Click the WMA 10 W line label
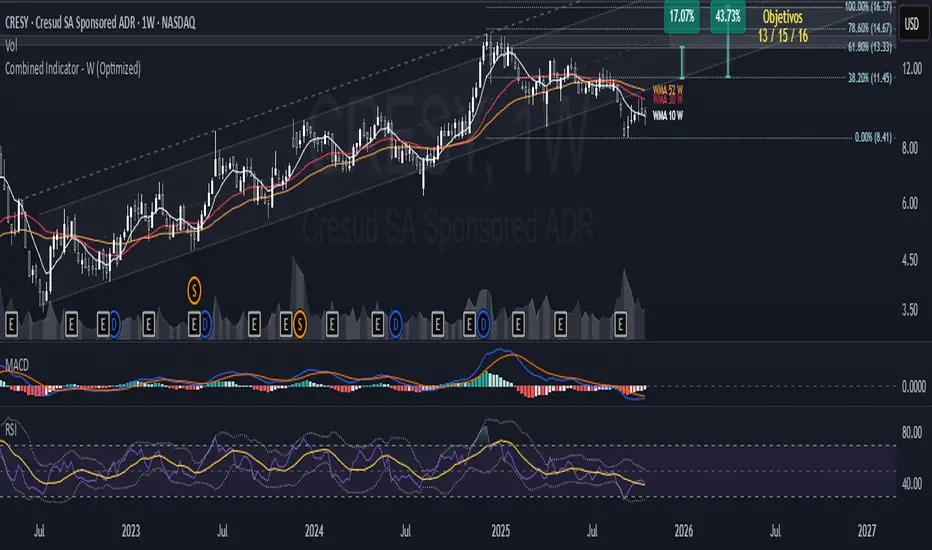This screenshot has width=932, height=550. [x=667, y=116]
